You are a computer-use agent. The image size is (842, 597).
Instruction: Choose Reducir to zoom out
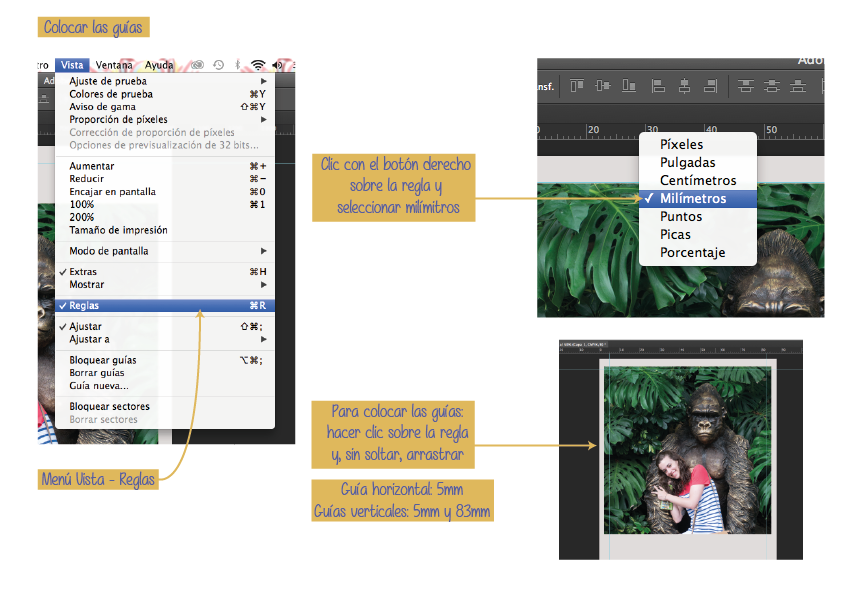[x=165, y=179]
